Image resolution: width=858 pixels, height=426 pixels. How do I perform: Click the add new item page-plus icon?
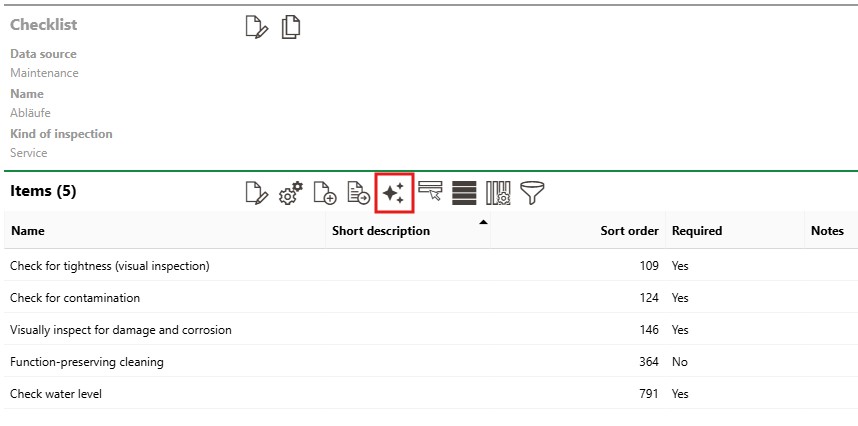325,193
